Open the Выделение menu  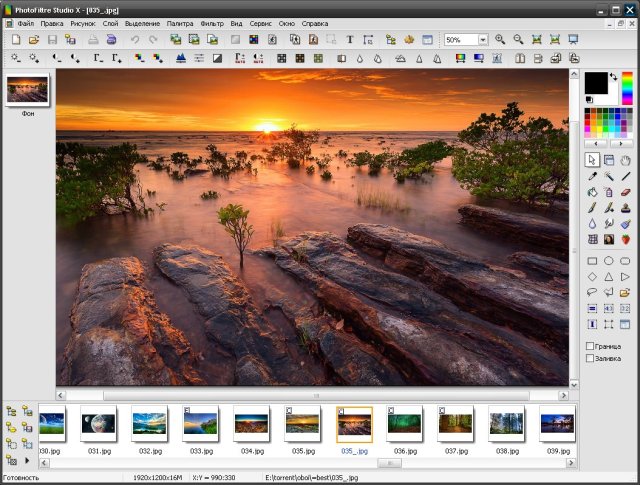click(x=141, y=23)
